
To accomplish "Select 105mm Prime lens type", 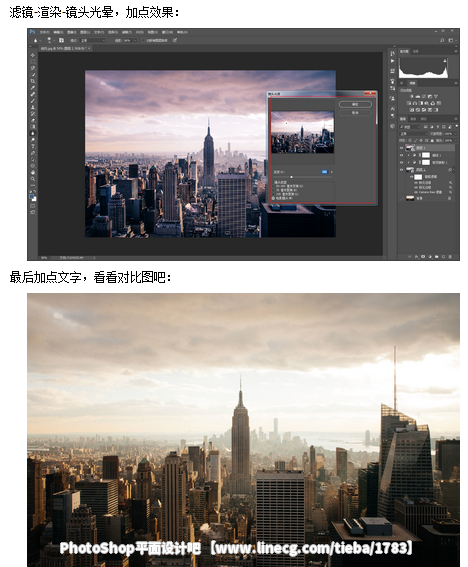I will point(273,194).
